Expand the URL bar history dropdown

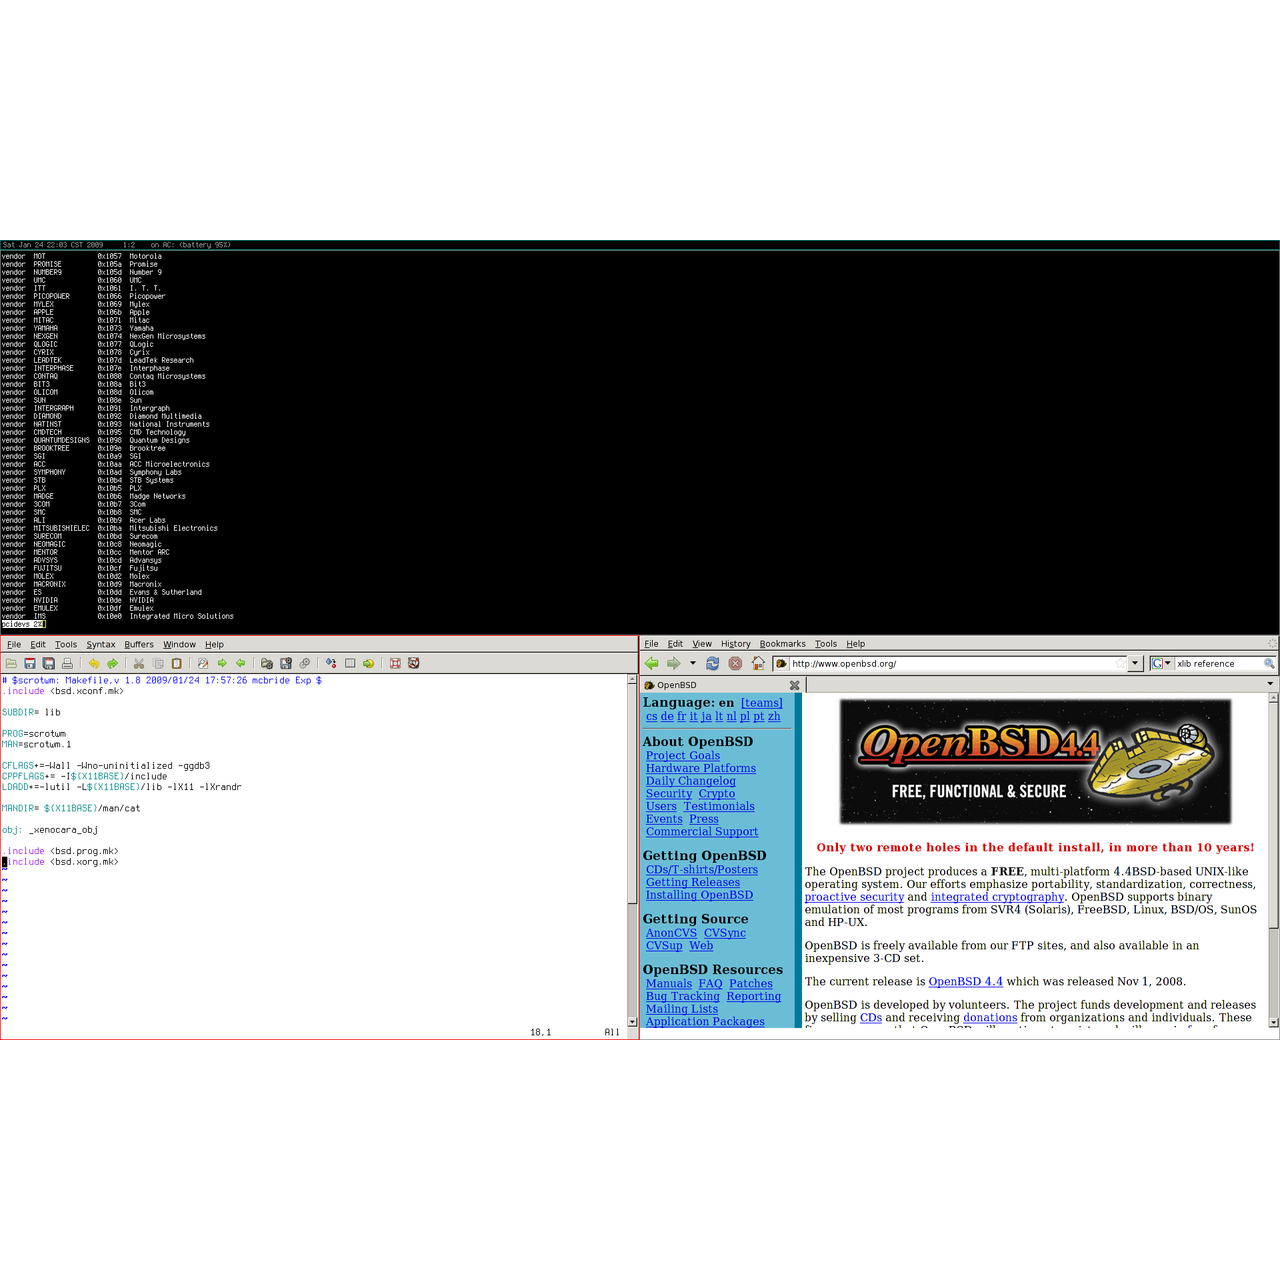pyautogui.click(x=1135, y=663)
